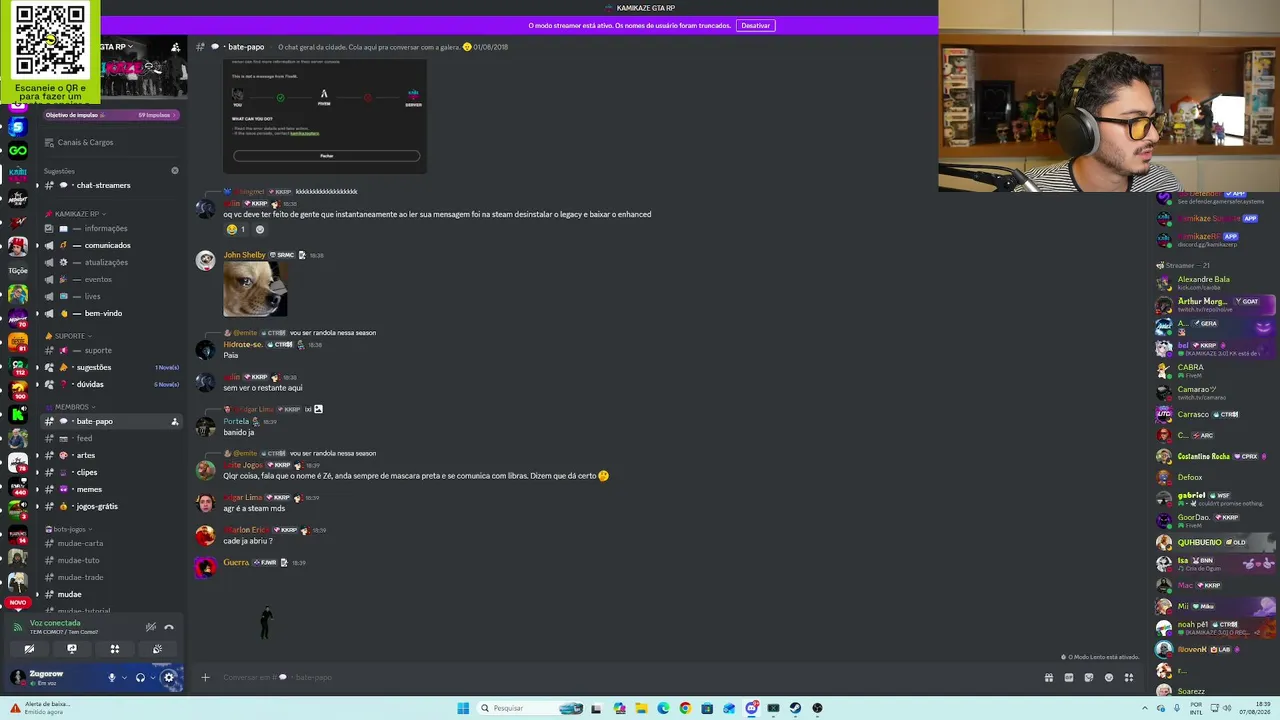Open the apps launcher in message bar
This screenshot has height=720, width=1280.
(x=1129, y=677)
